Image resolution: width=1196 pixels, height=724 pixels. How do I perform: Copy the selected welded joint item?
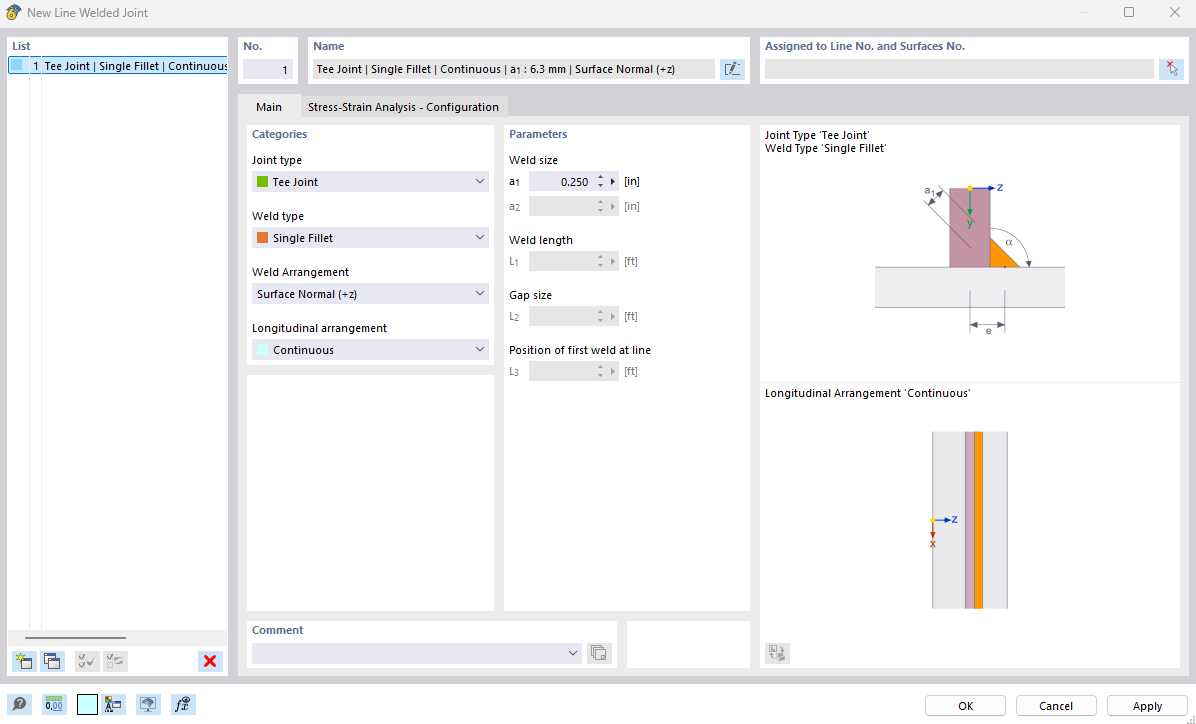53,661
